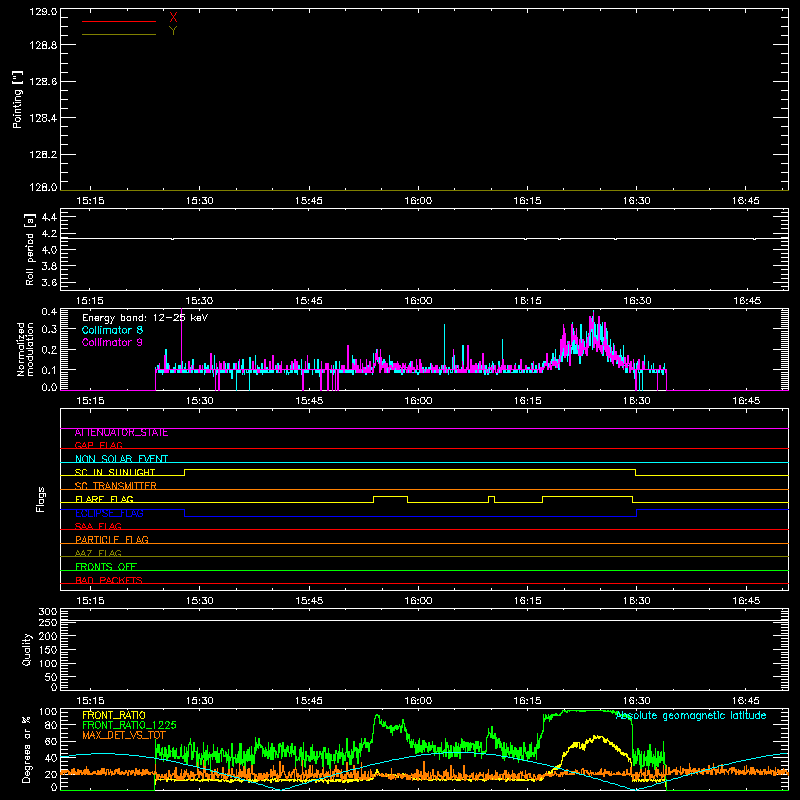Image resolution: width=800 pixels, height=800 pixels.
Task: Click the 129.0 tick label on Pointing axis
Action: (43, 12)
